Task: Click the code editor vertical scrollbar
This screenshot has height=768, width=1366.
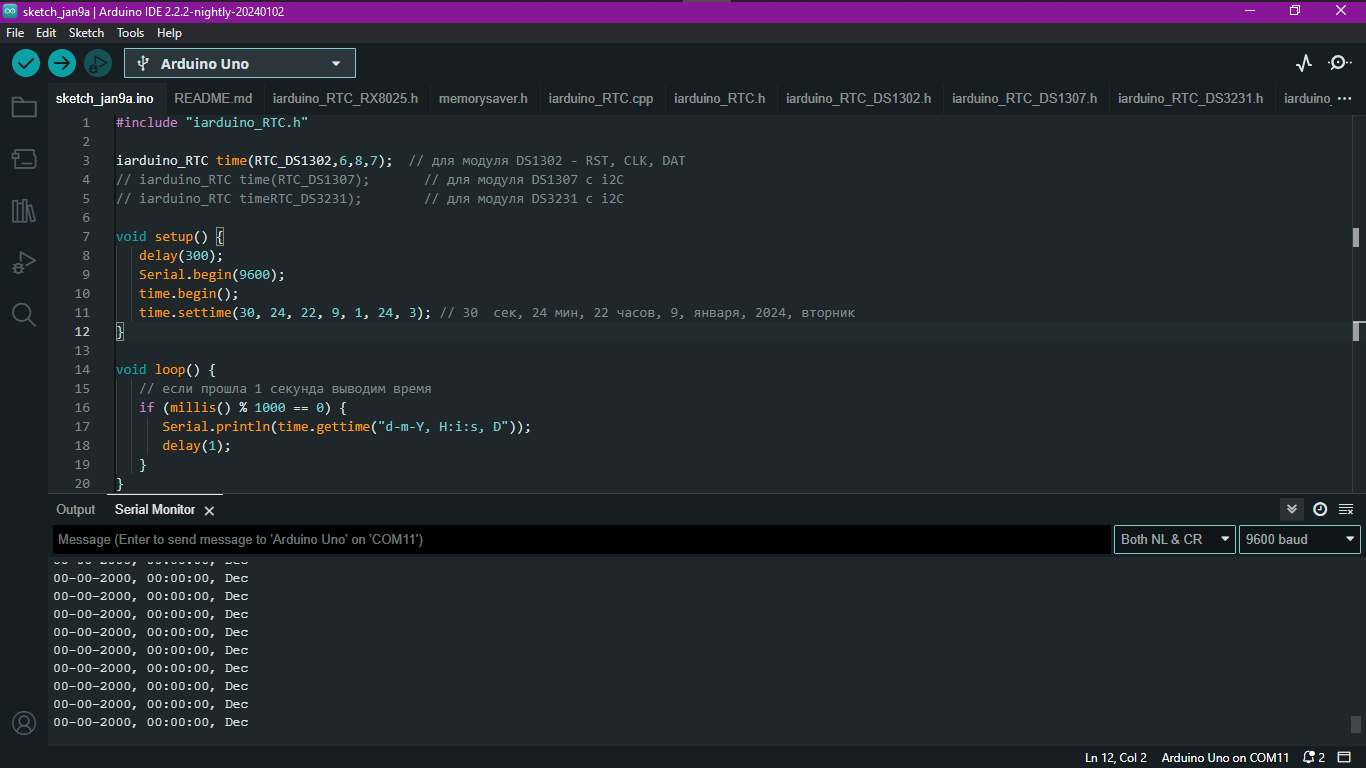Action: click(1356, 302)
